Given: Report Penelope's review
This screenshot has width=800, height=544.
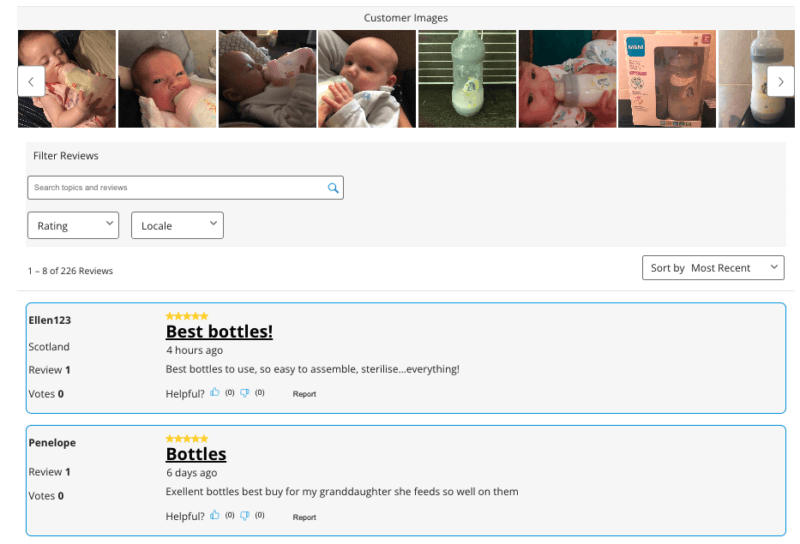Looking at the screenshot, I should [304, 517].
